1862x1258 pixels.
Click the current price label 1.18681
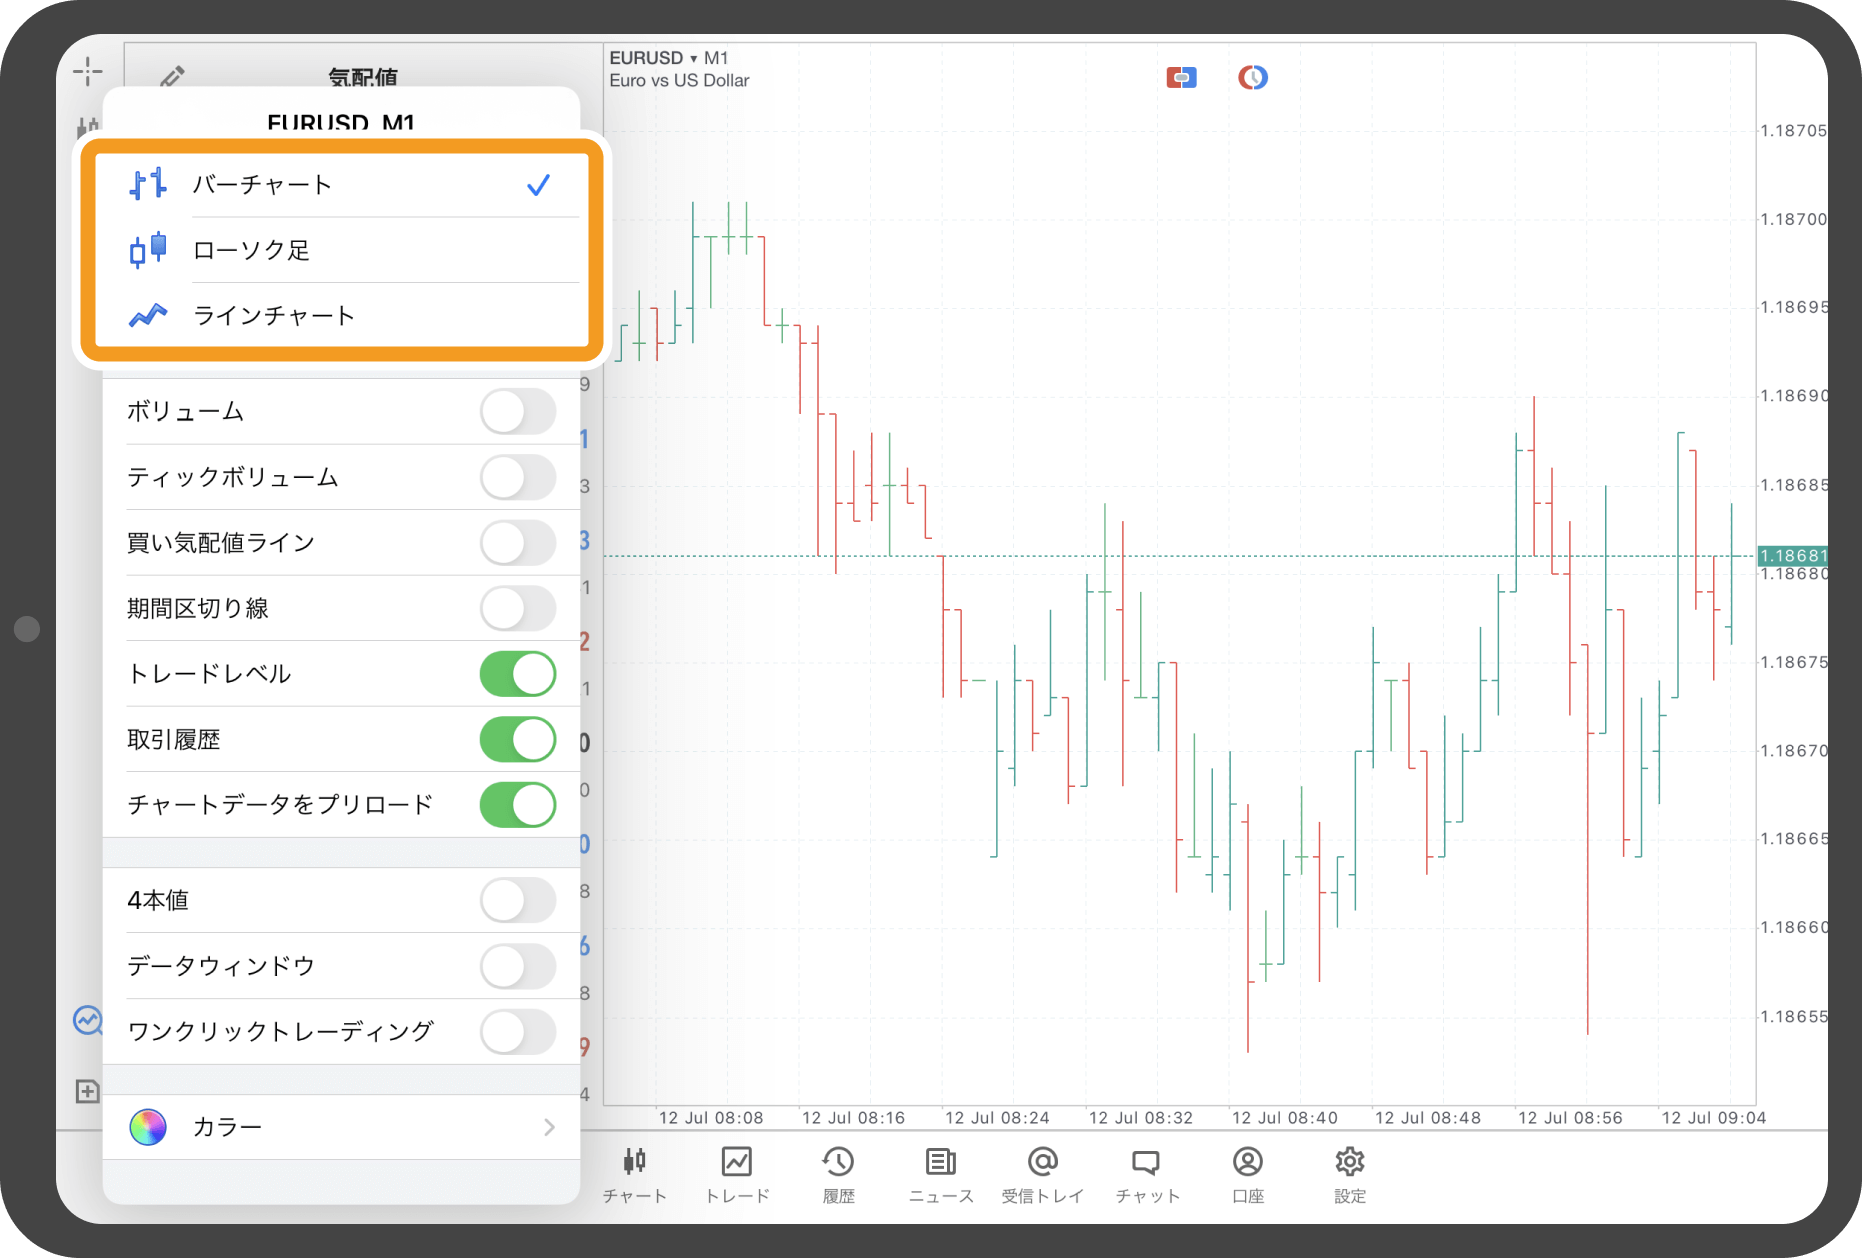(x=1792, y=556)
